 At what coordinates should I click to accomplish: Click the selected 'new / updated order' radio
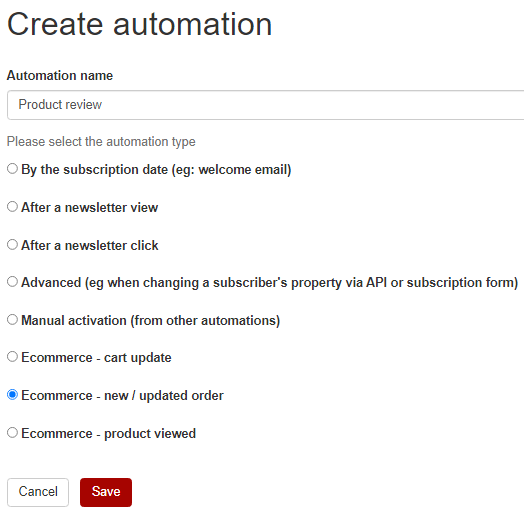12,395
